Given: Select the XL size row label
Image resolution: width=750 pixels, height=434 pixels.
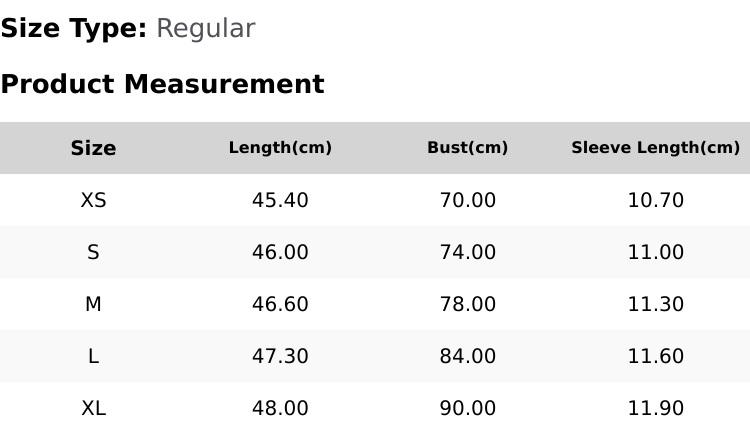Looking at the screenshot, I should (x=93, y=409).
